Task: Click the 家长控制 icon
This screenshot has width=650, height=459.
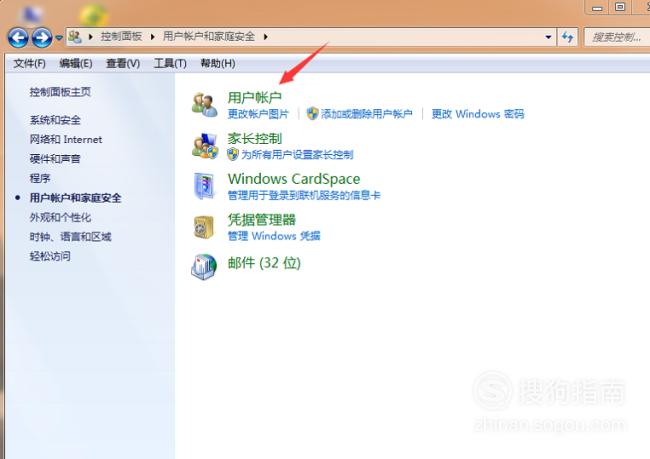Action: coord(204,146)
